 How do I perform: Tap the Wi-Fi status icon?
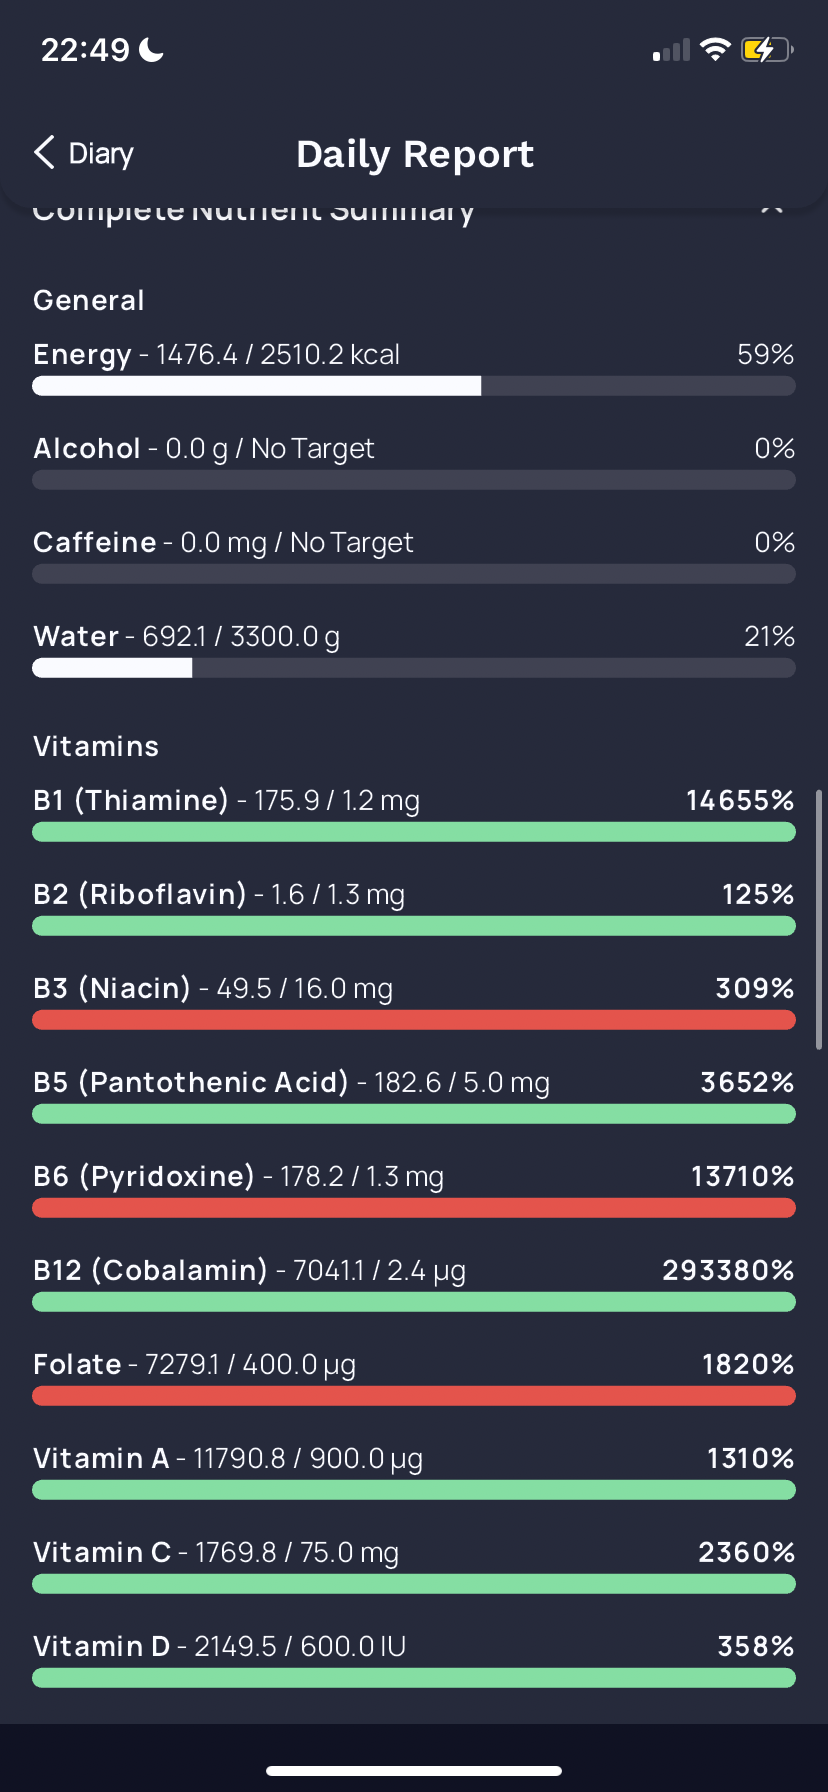pos(715,49)
